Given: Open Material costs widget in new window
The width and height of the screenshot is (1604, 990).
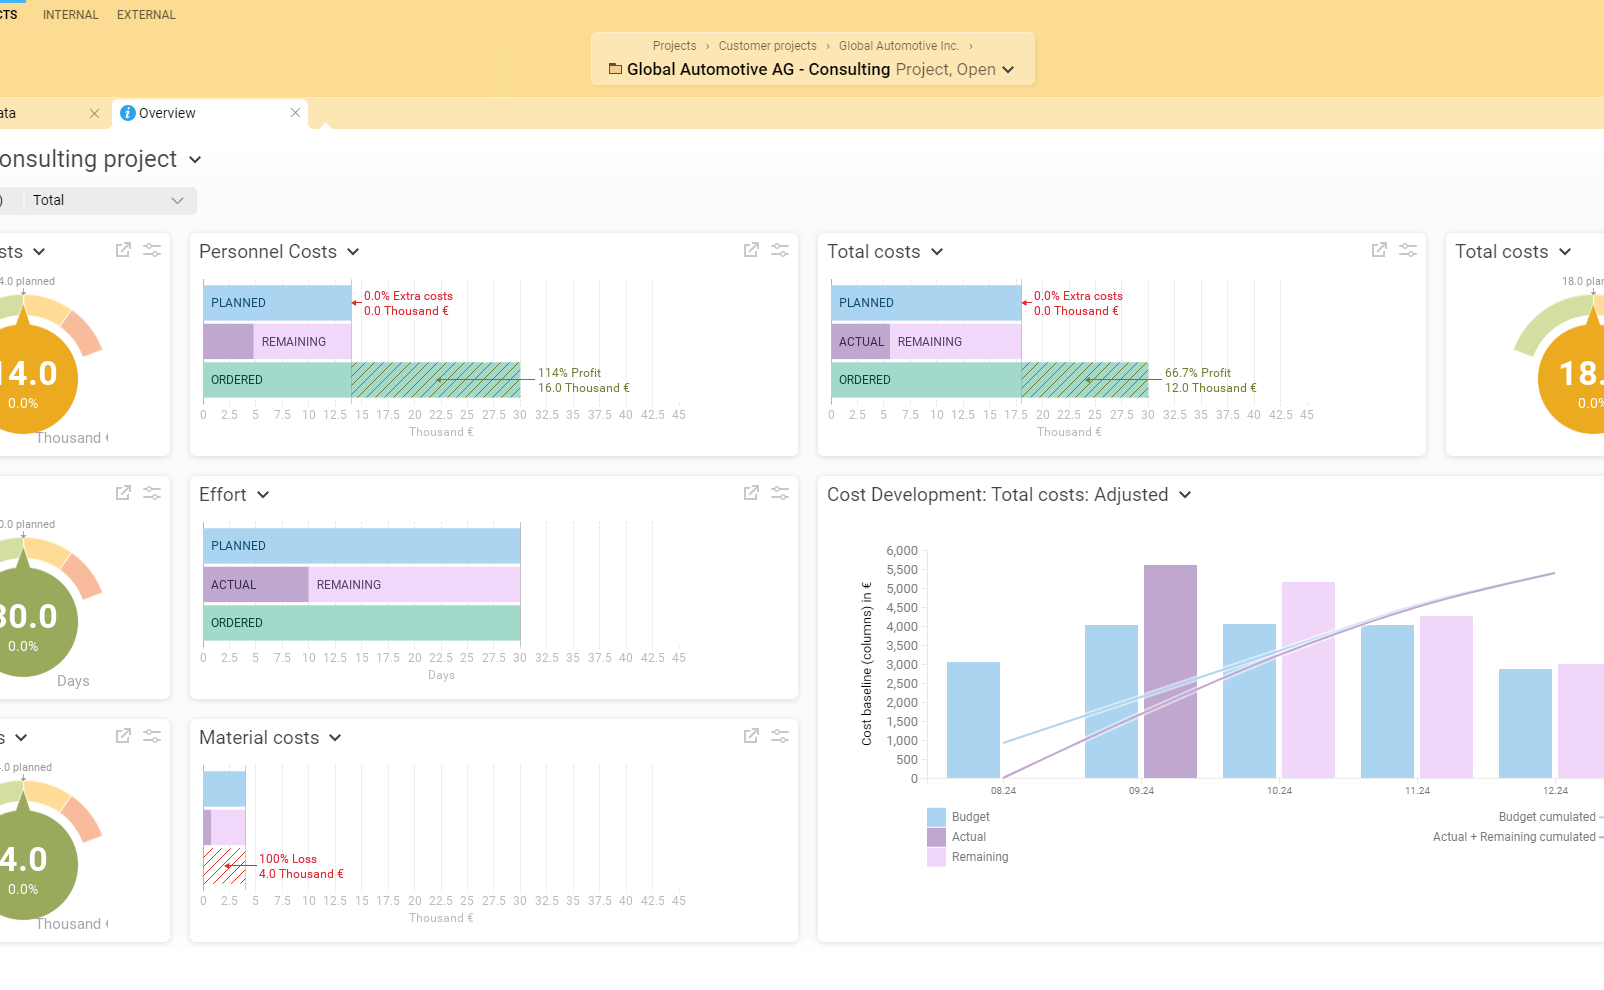Looking at the screenshot, I should click(x=751, y=735).
